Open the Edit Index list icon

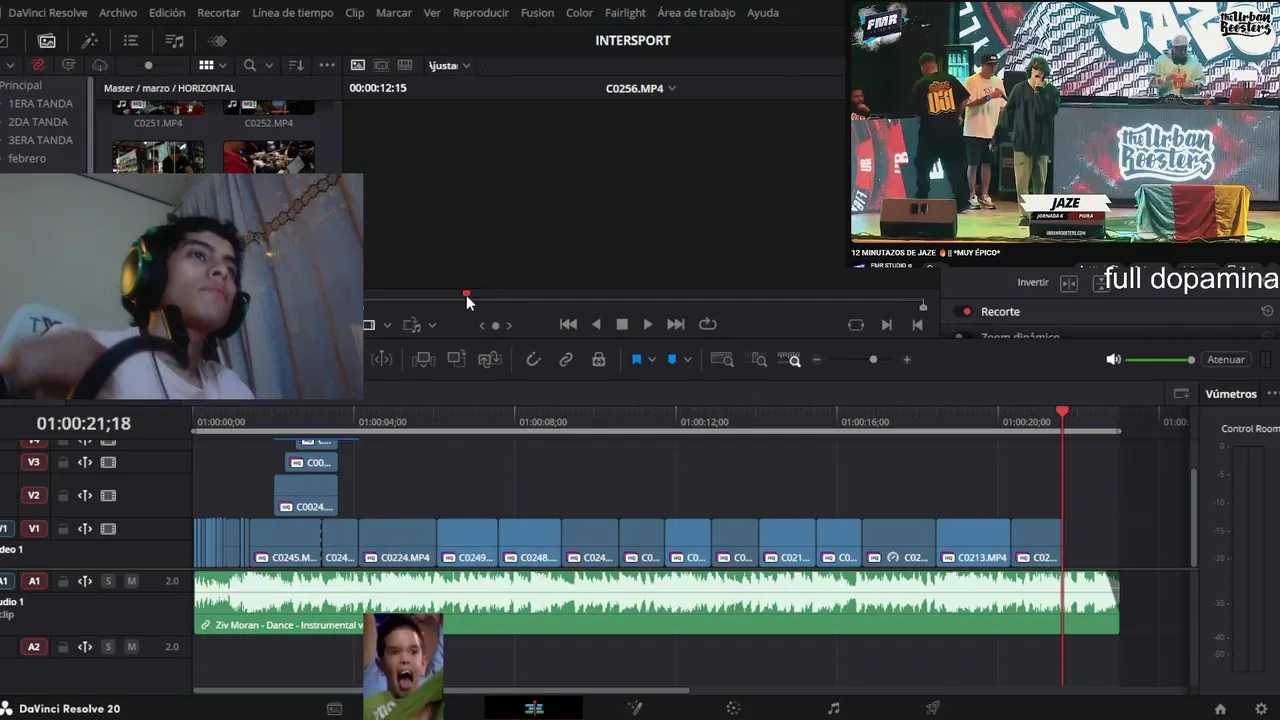click(131, 41)
